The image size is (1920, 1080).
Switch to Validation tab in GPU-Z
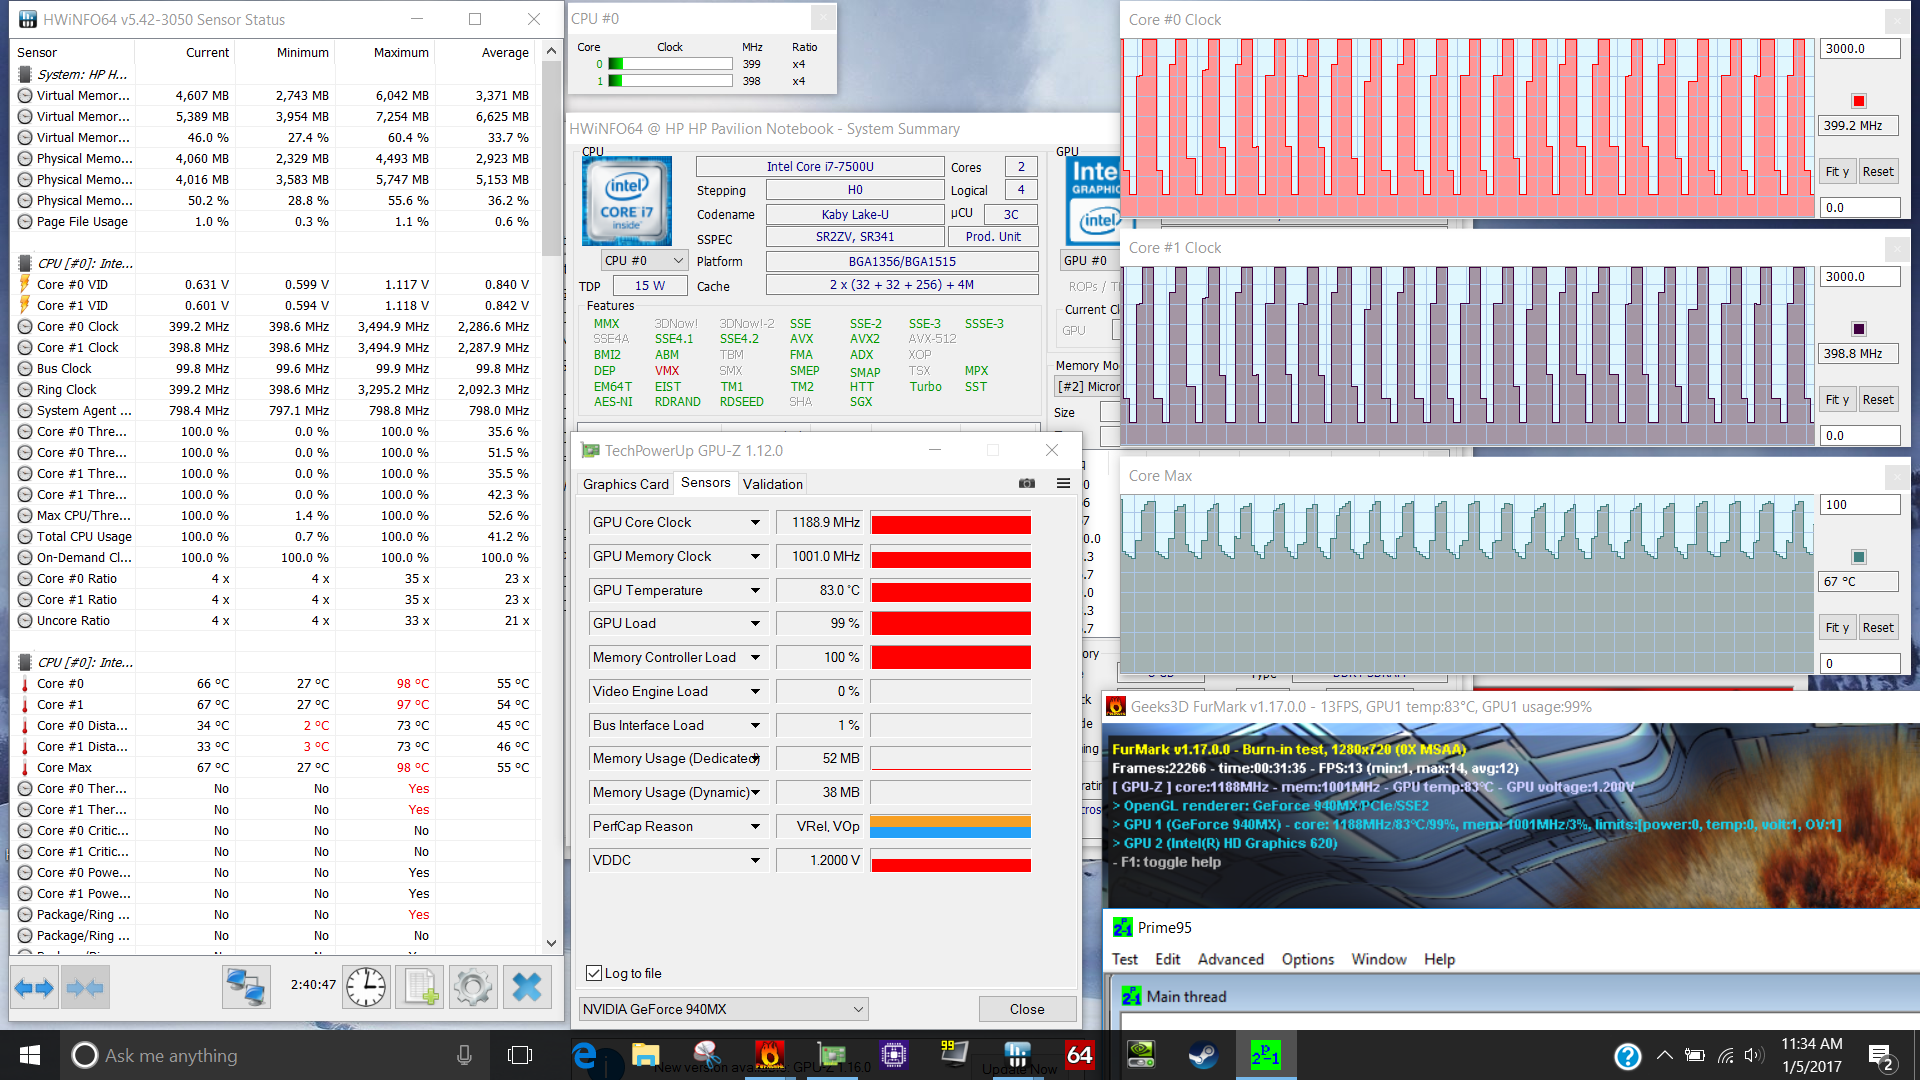click(772, 484)
